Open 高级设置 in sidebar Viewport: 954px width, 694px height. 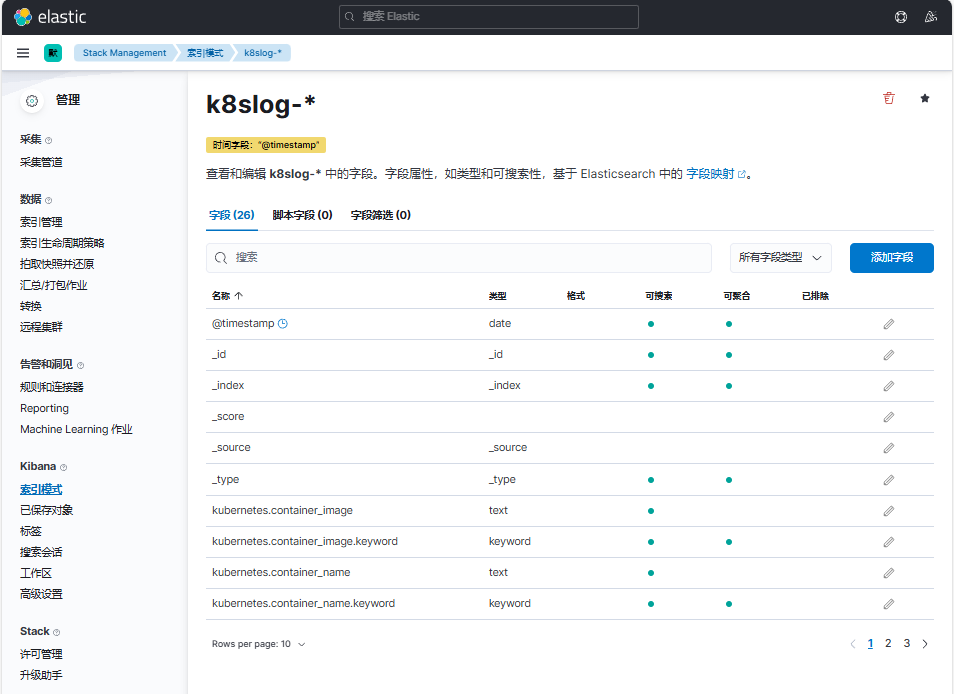pyautogui.click(x=41, y=594)
